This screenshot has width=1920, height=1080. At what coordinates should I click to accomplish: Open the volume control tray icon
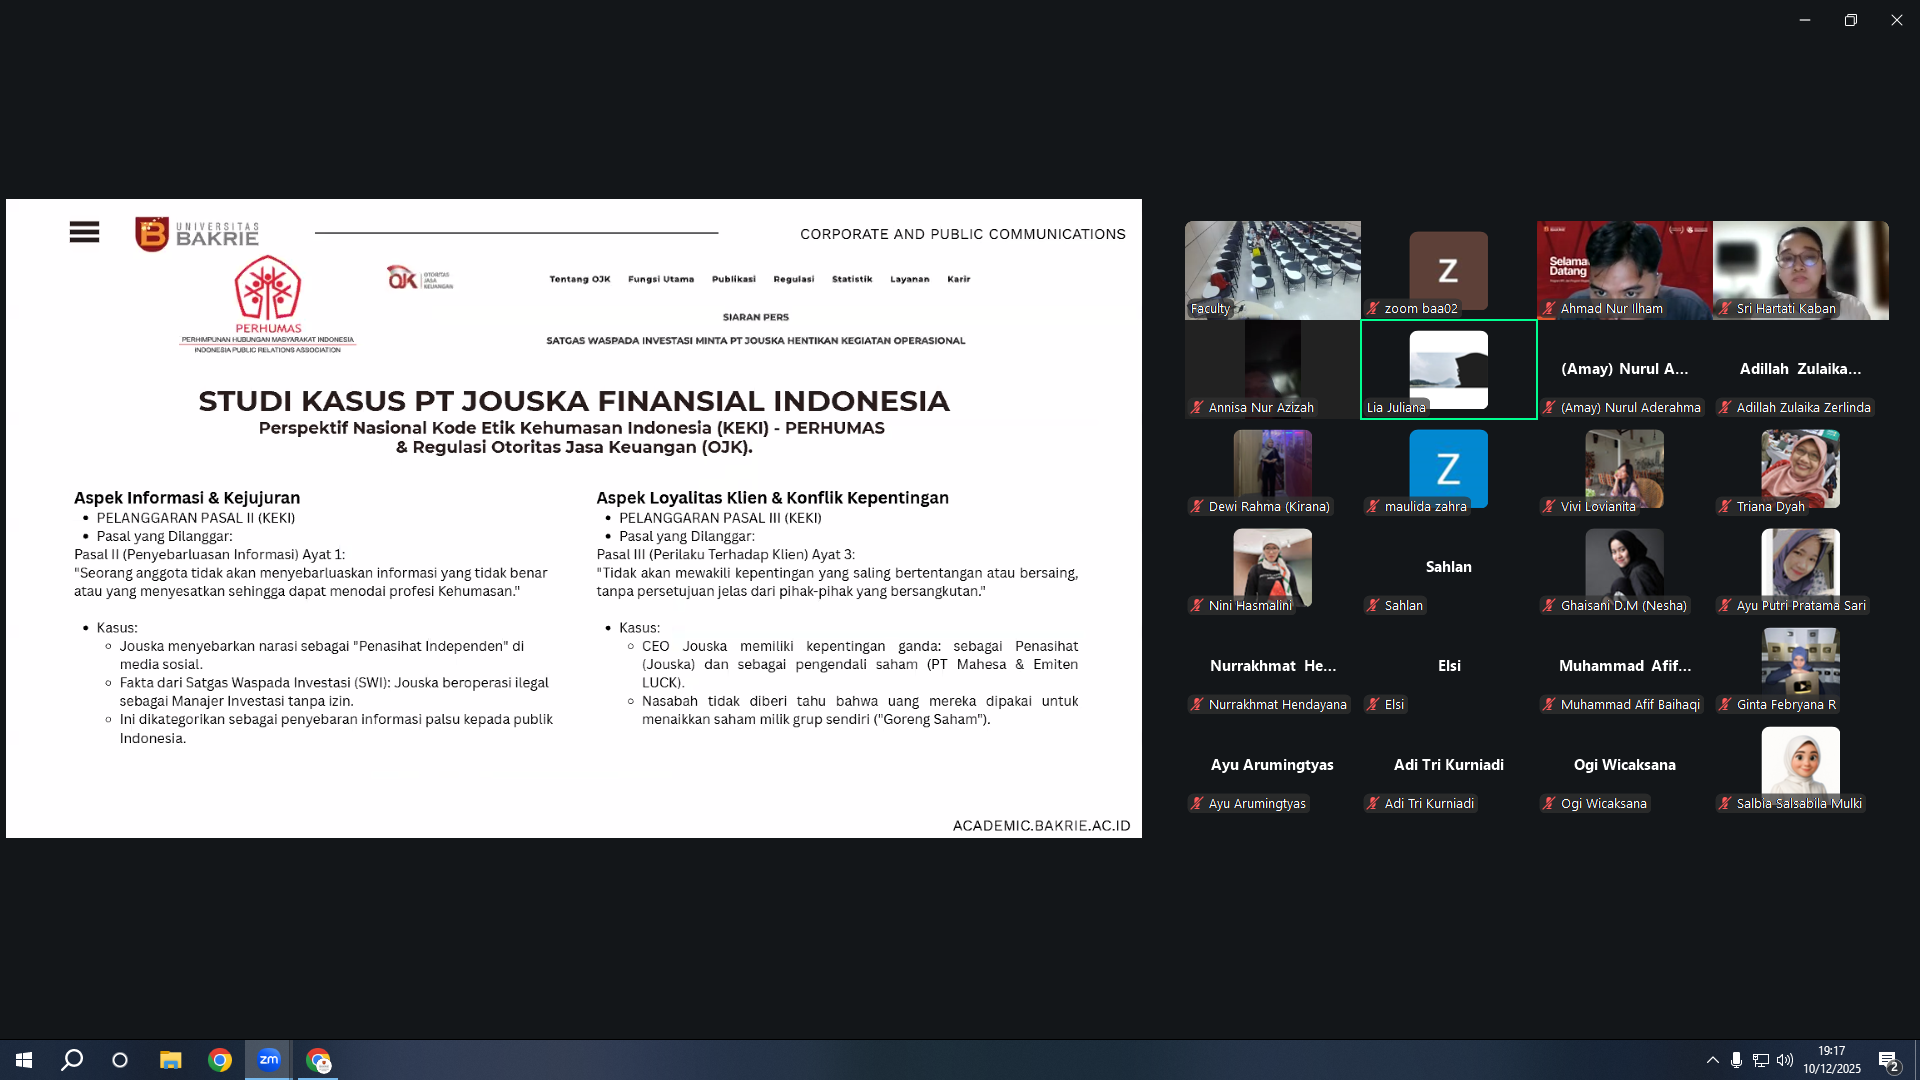[1785, 1060]
